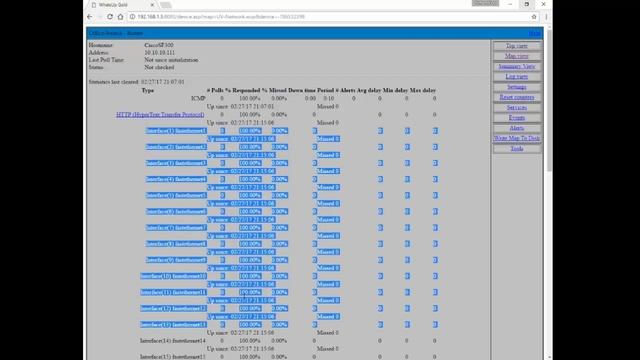Go back to the previous browser page
The height and width of the screenshot is (360, 640).
(90, 17)
